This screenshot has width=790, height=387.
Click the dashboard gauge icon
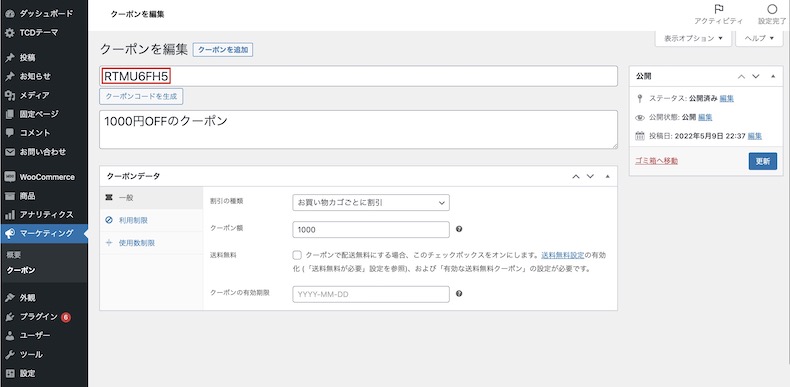(10, 14)
